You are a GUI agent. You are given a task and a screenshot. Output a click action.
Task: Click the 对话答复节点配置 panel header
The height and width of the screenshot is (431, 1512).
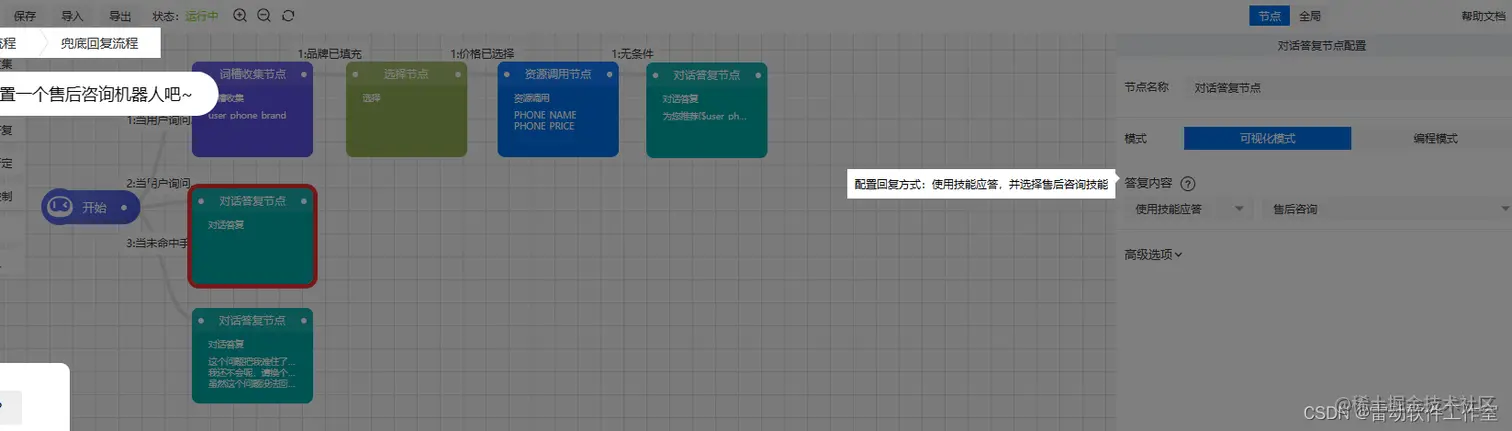[1321, 45]
